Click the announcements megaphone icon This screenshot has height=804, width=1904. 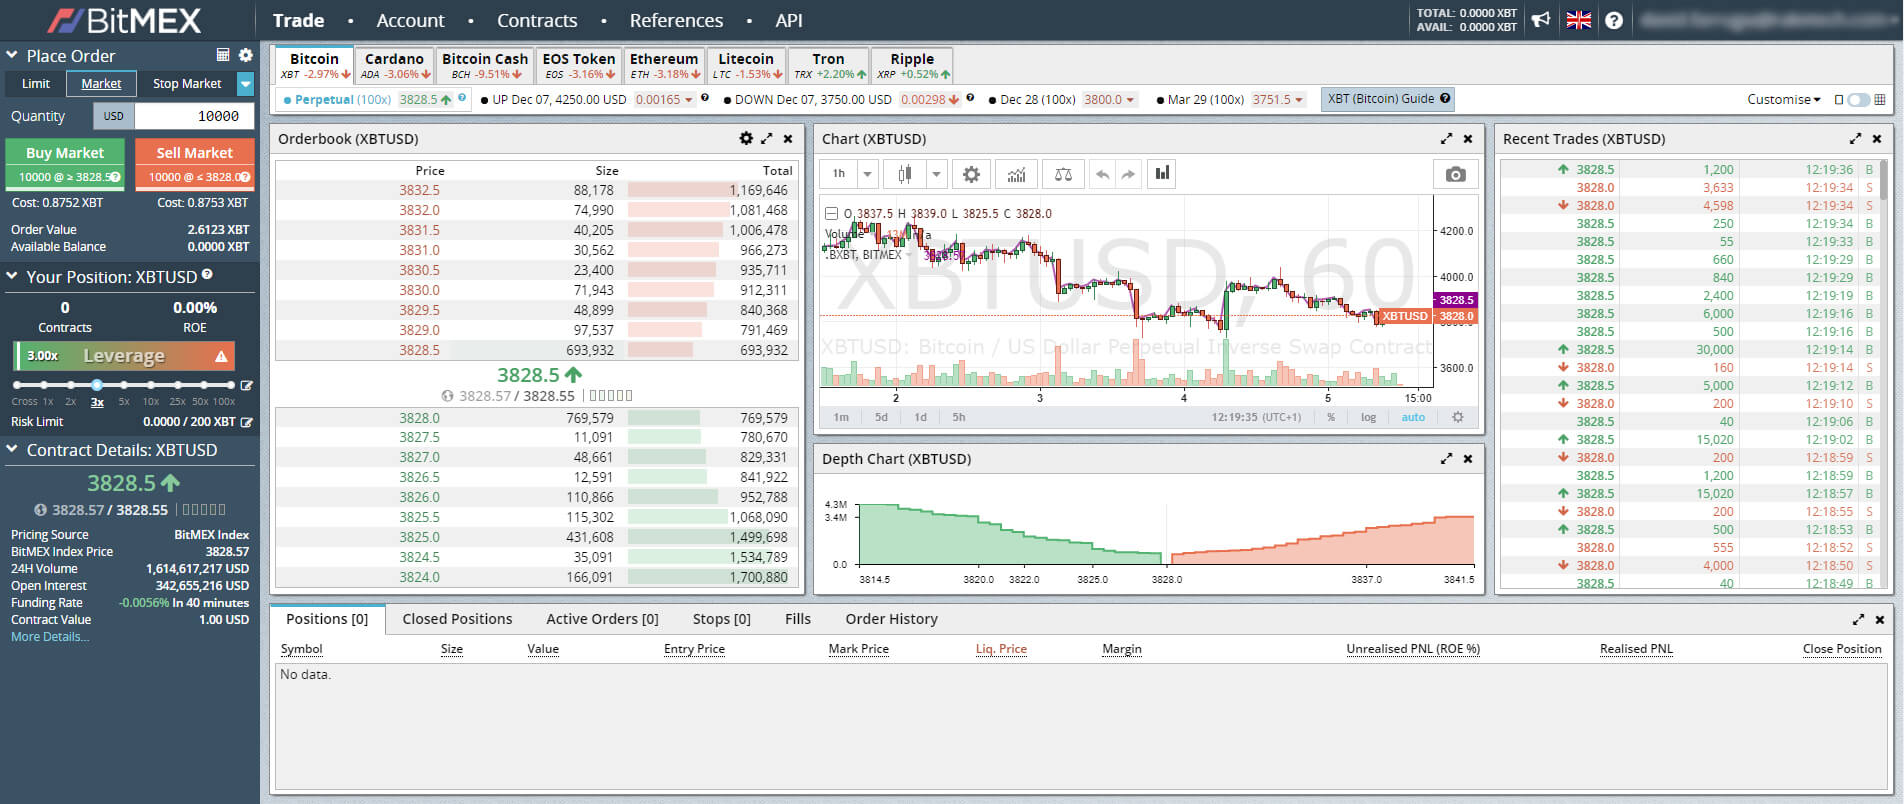tap(1541, 20)
